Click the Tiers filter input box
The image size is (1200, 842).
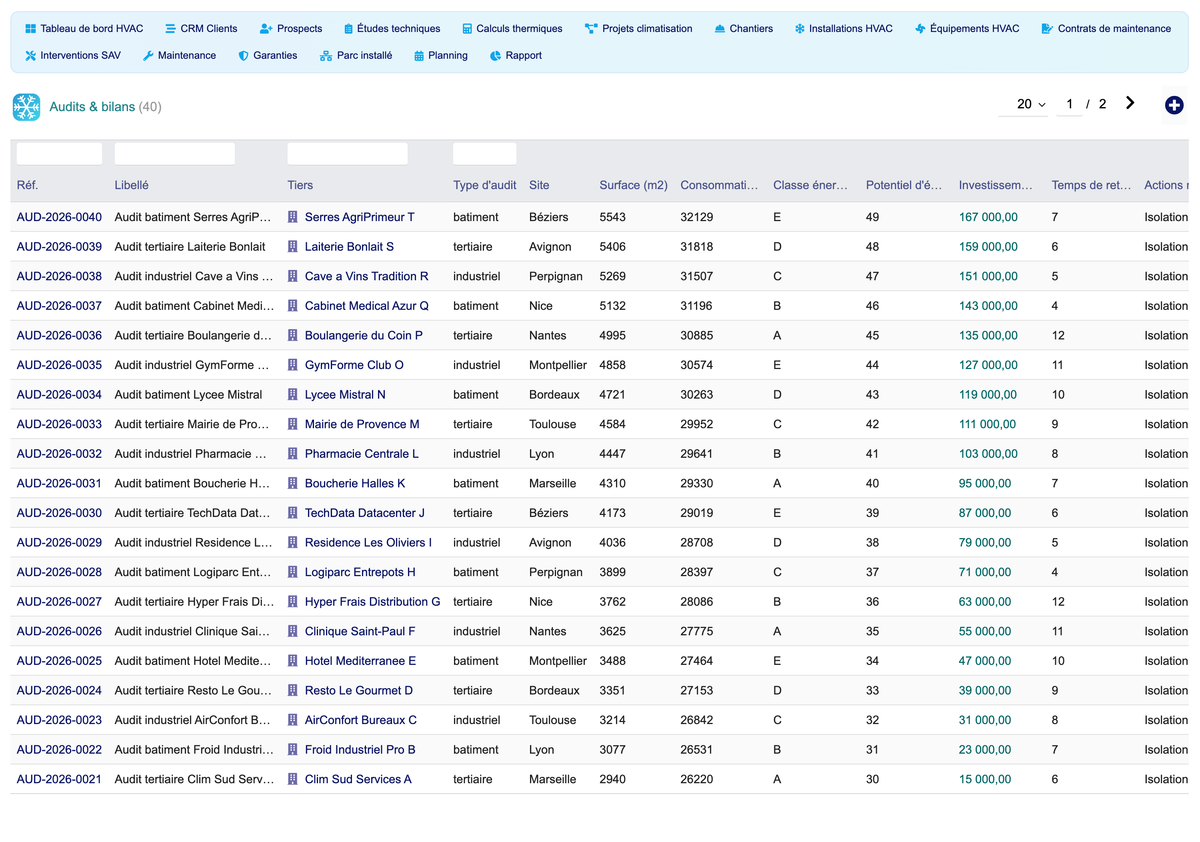[348, 154]
